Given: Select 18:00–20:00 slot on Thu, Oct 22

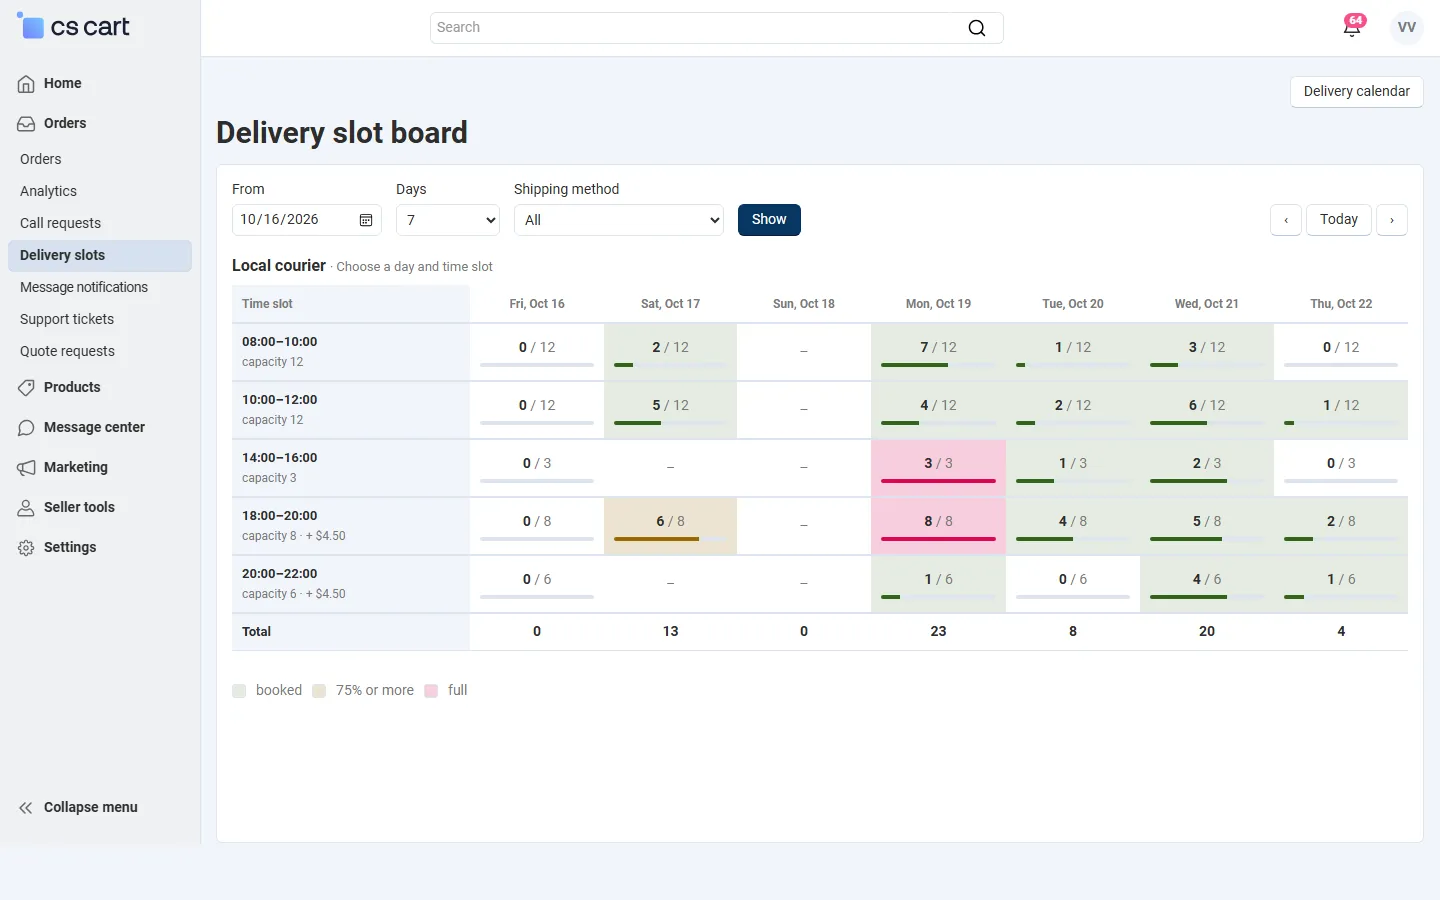Looking at the screenshot, I should 1341,526.
